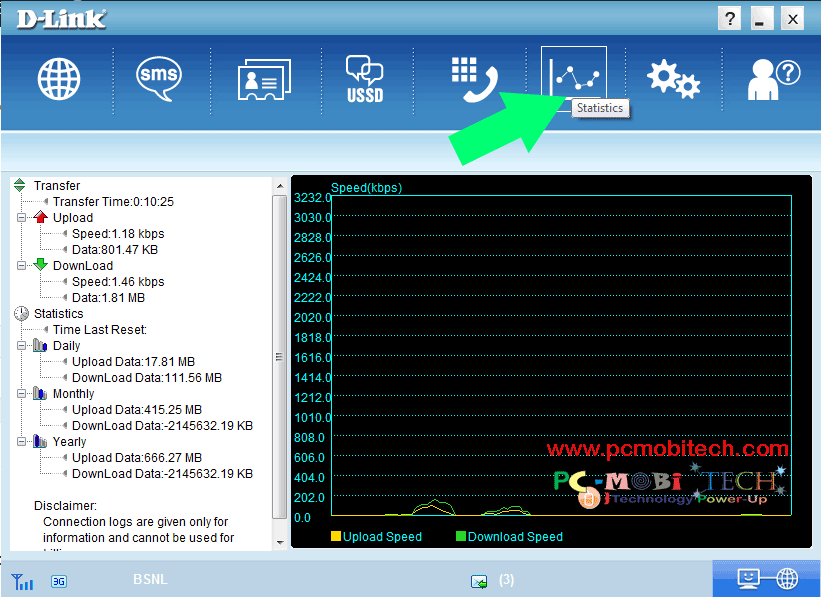Image resolution: width=821 pixels, height=598 pixels.
Task: Select the Transfer tree item
Action: click(57, 185)
